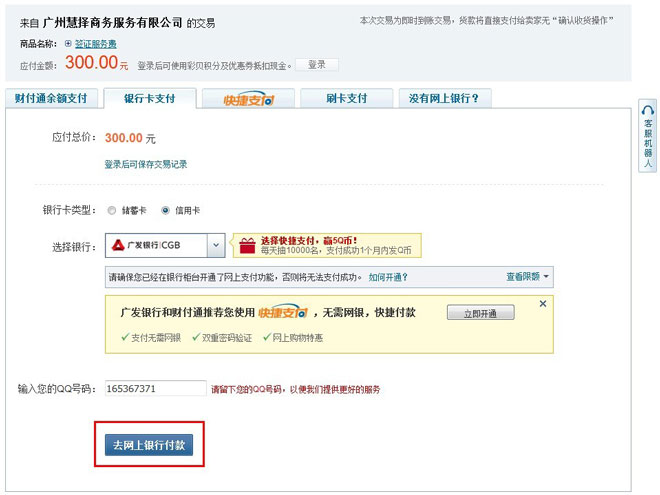This screenshot has width=660, height=495.
Task: Open the 没有网上银行? tab
Action: point(444,98)
